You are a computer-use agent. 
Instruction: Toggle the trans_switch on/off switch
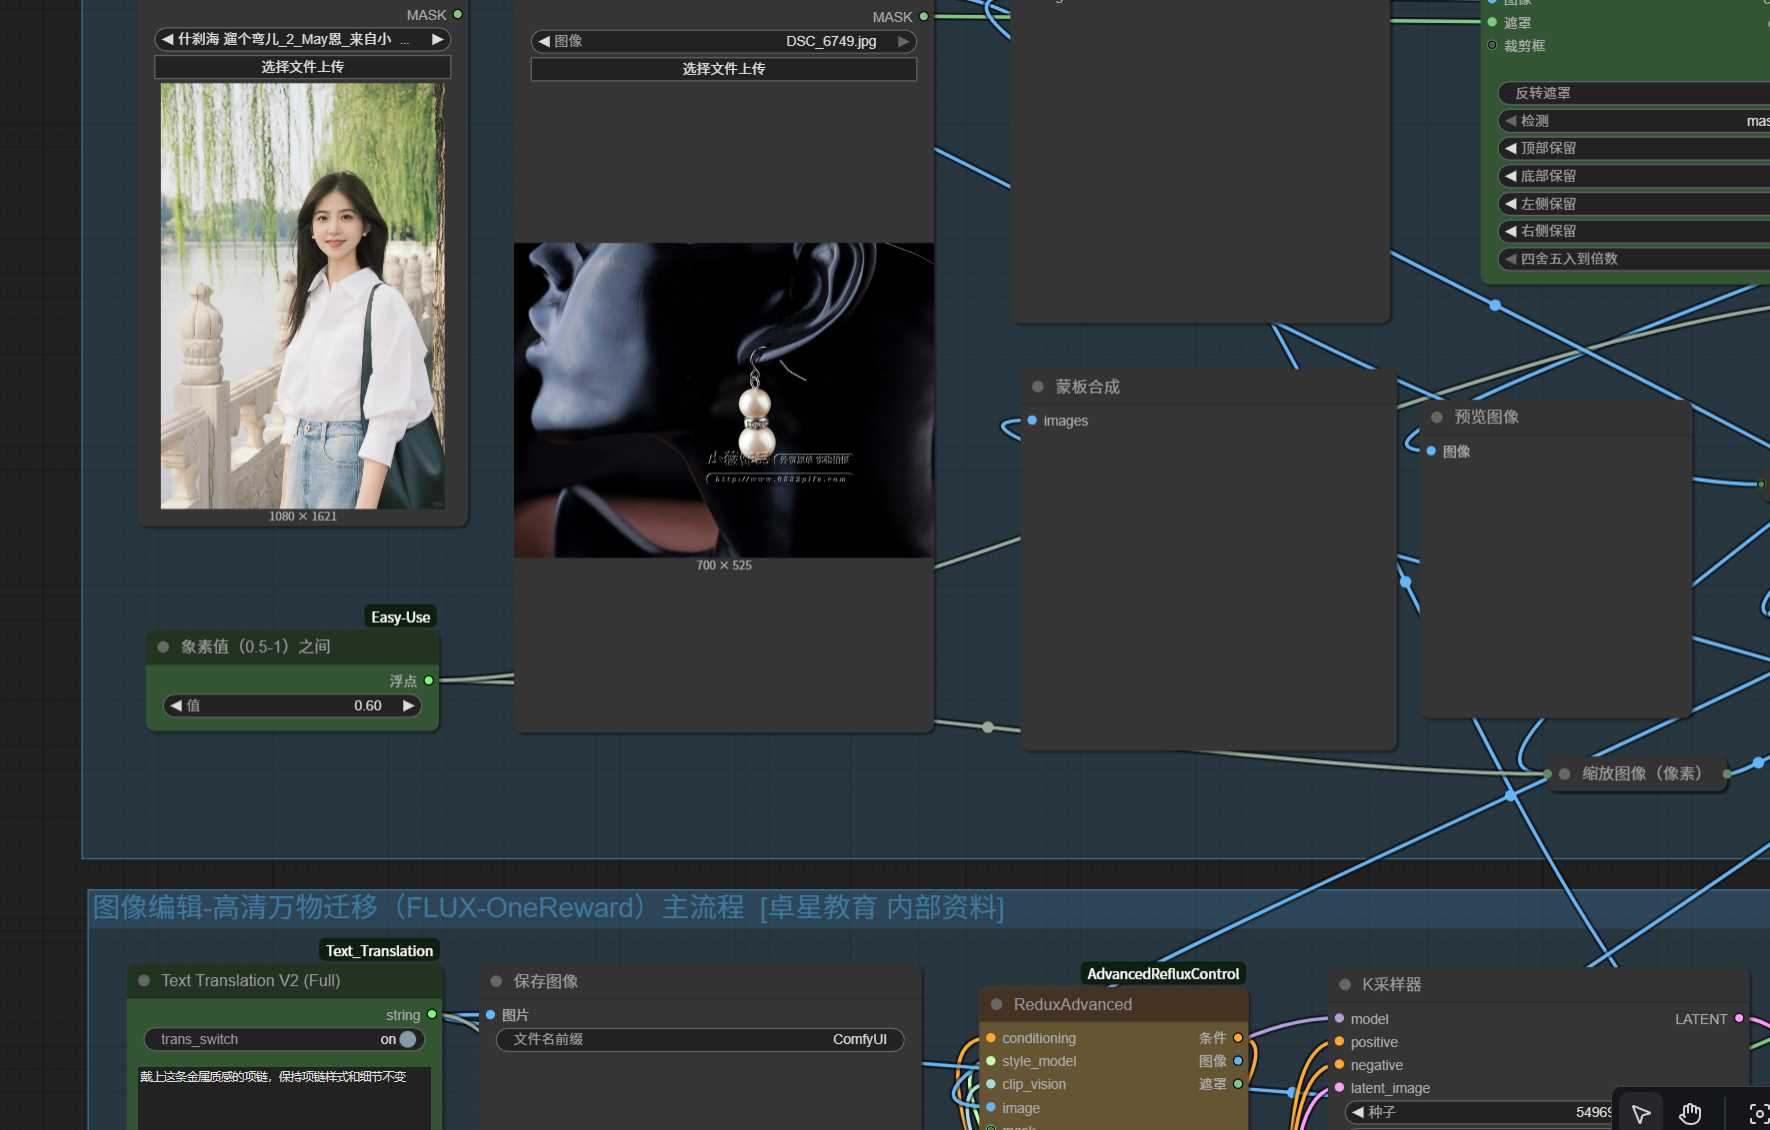(406, 1039)
